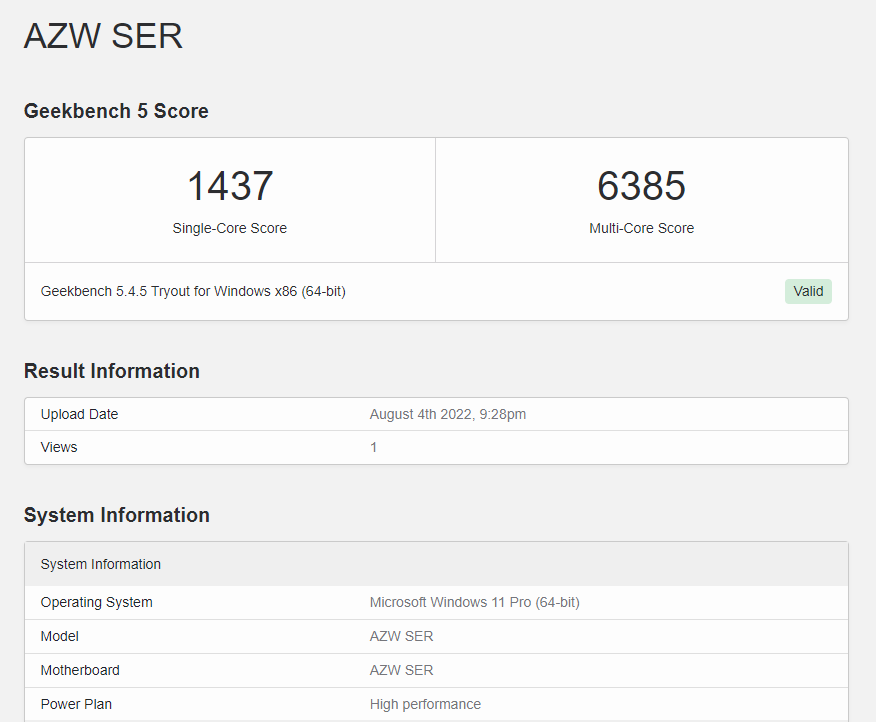This screenshot has width=876, height=722.
Task: Select the Geekbench 5.4.5 Tryout version text
Action: pyautogui.click(x=193, y=291)
